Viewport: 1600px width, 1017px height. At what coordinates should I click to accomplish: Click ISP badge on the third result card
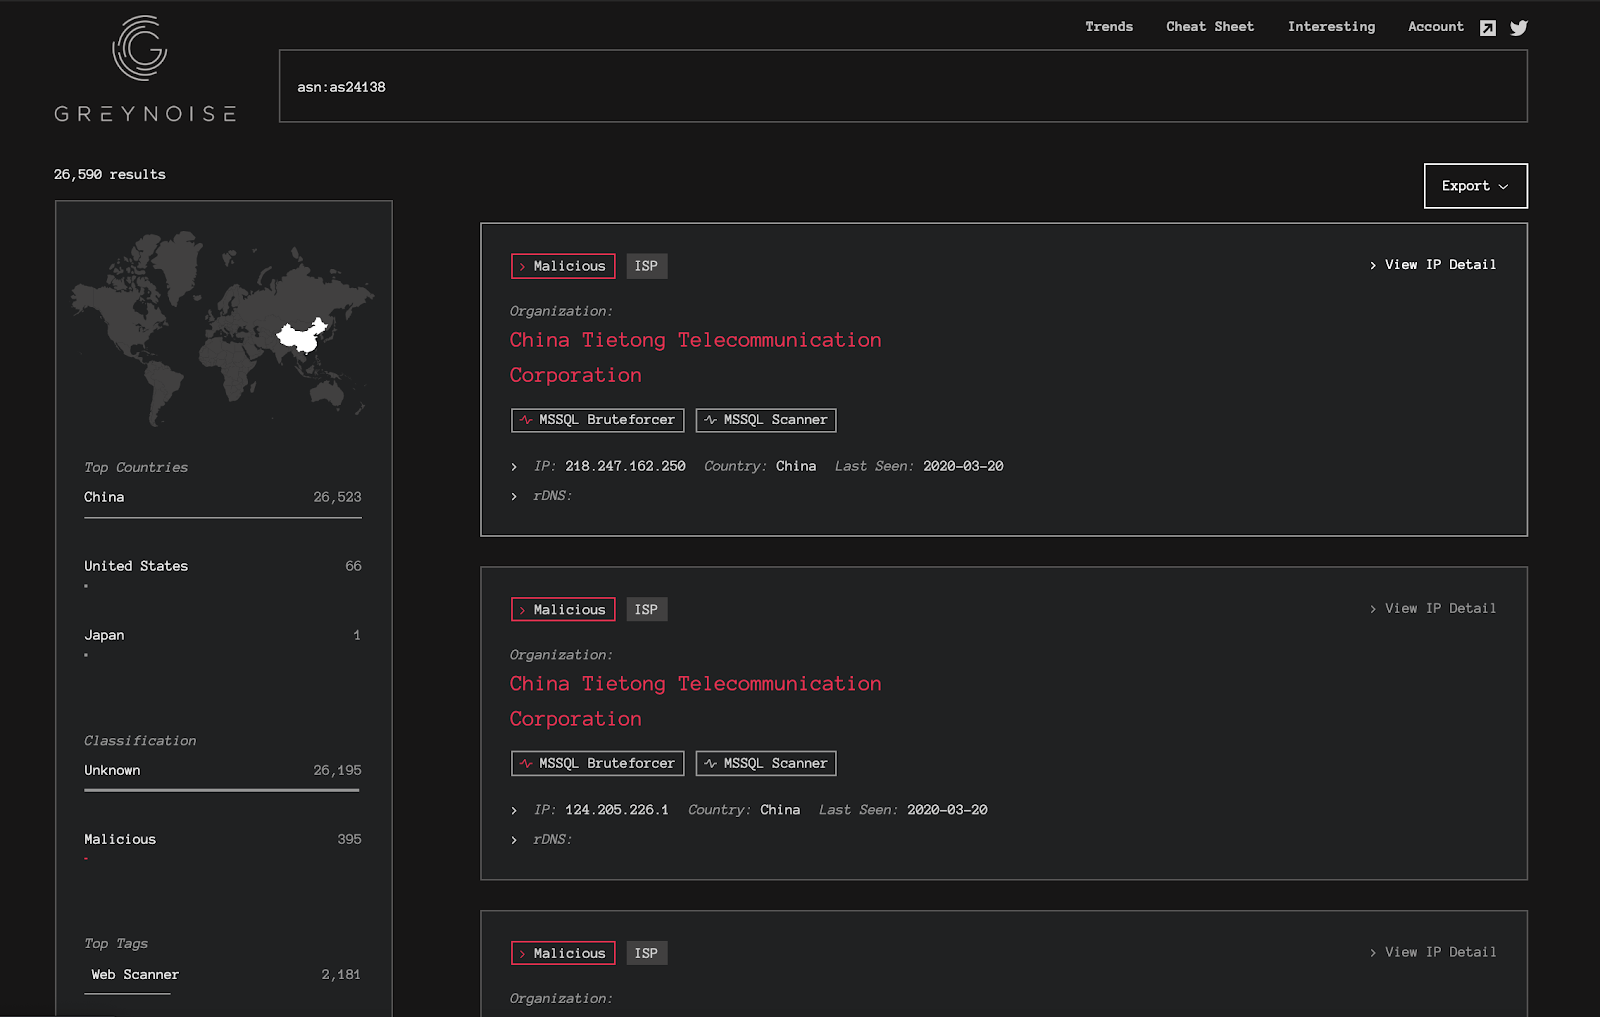click(646, 954)
